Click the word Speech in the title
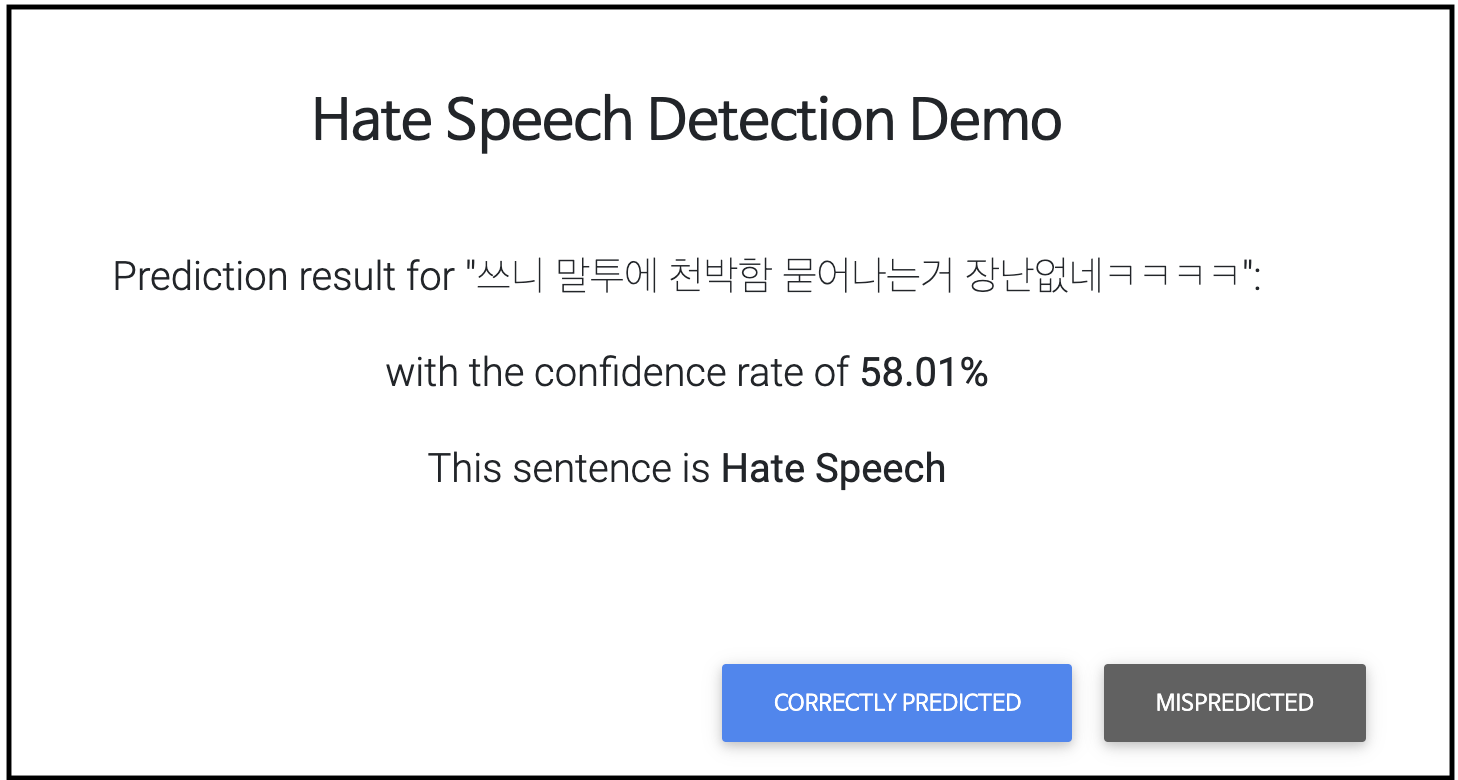This screenshot has height=780, width=1458. pyautogui.click(x=539, y=121)
